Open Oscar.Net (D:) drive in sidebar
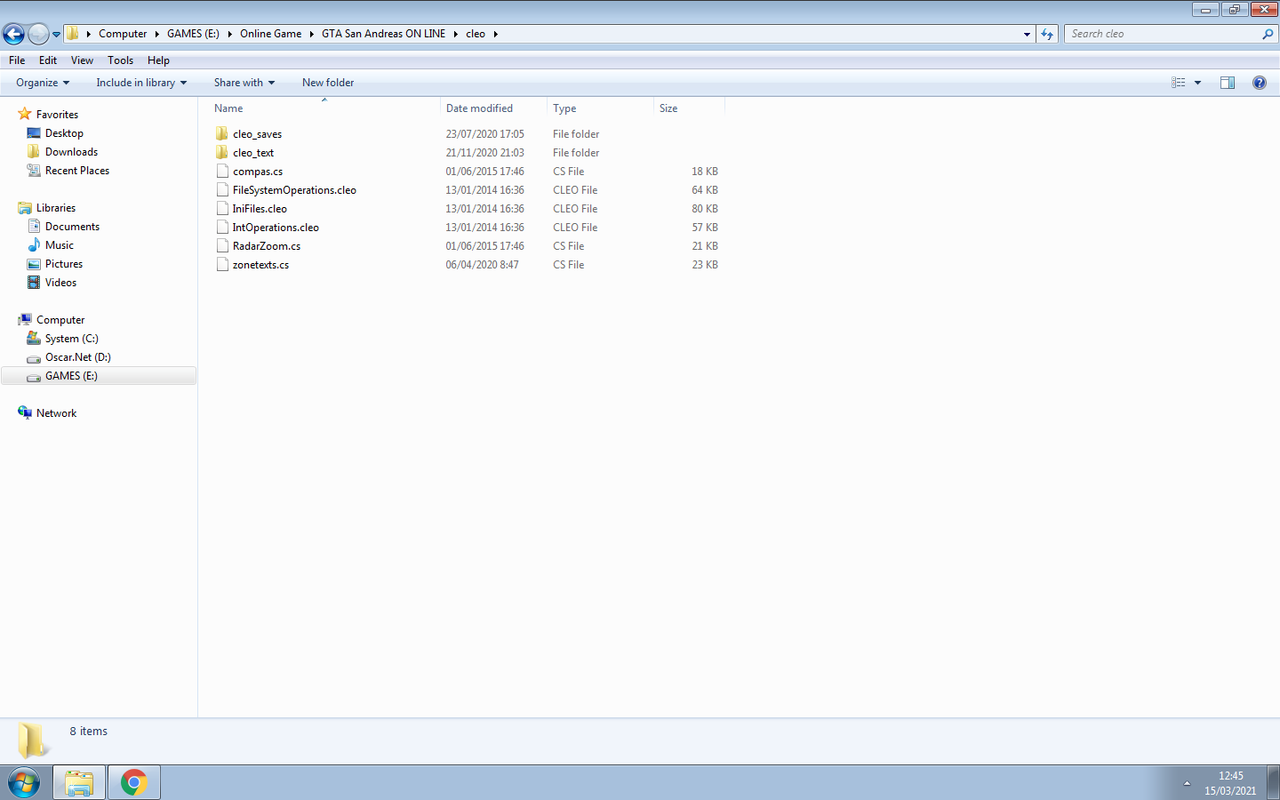The image size is (1280, 800). coord(77,357)
